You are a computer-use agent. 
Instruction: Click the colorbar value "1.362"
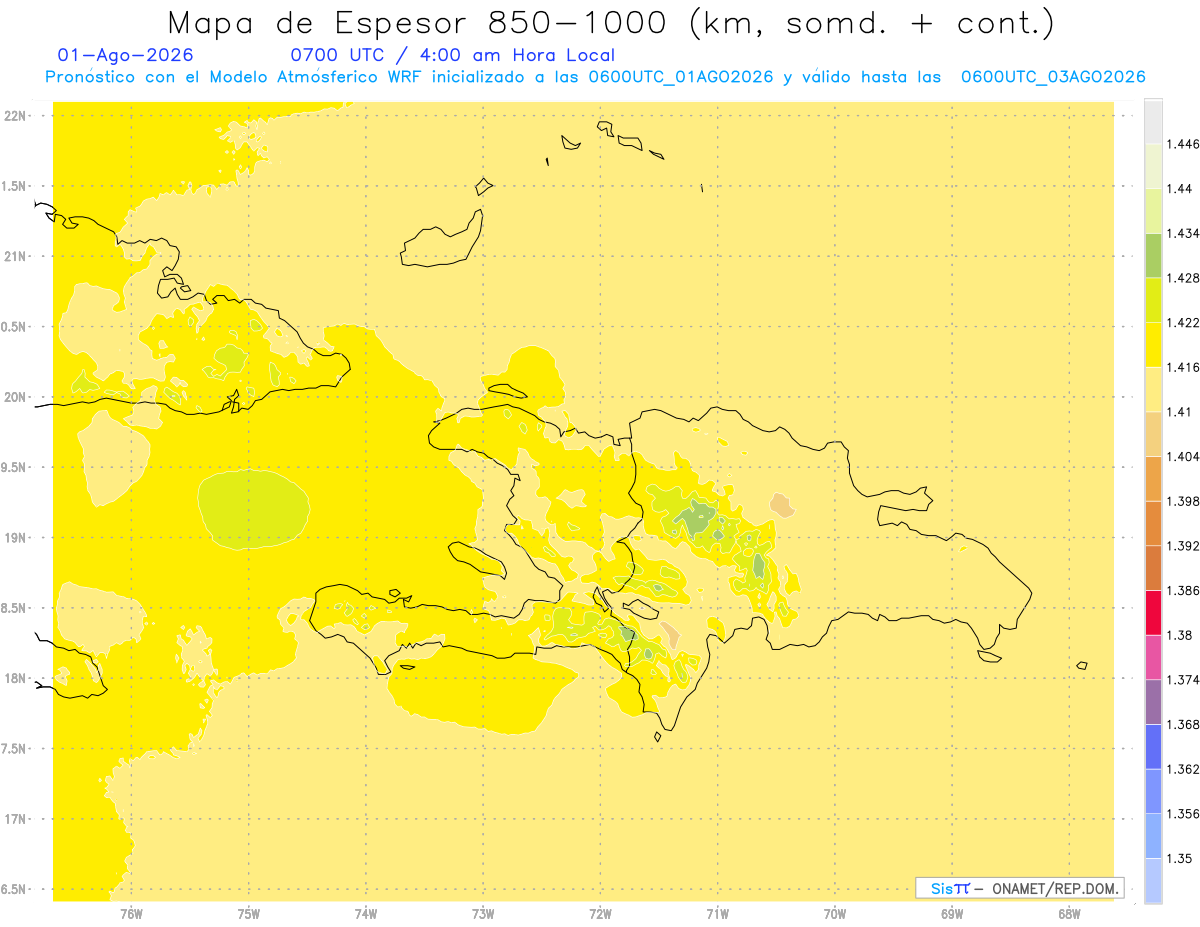[1183, 770]
